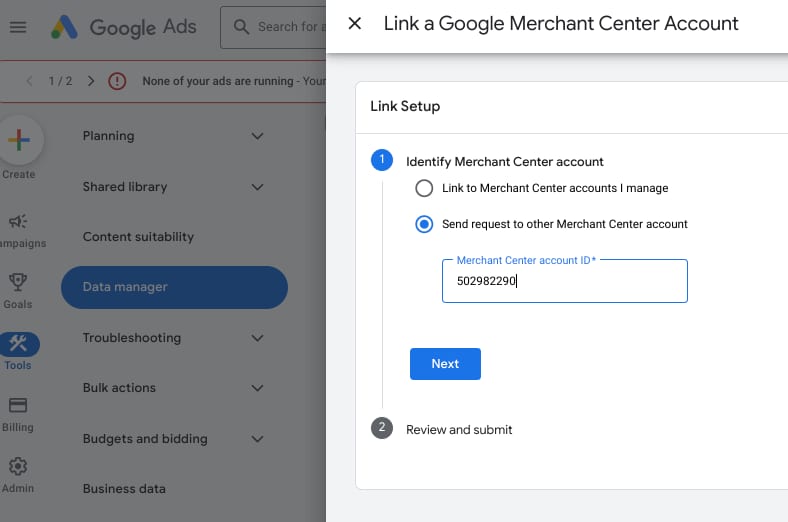Open the Data manager menu item
The width and height of the screenshot is (788, 522).
click(174, 288)
